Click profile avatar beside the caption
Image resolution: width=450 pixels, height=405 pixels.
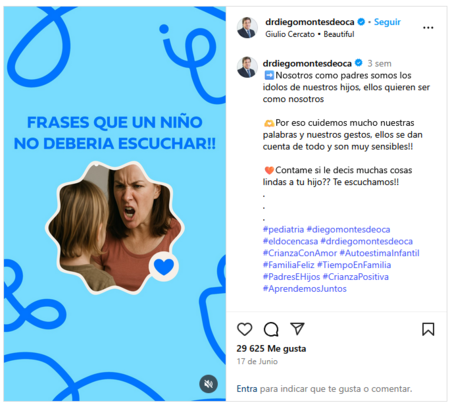247,67
